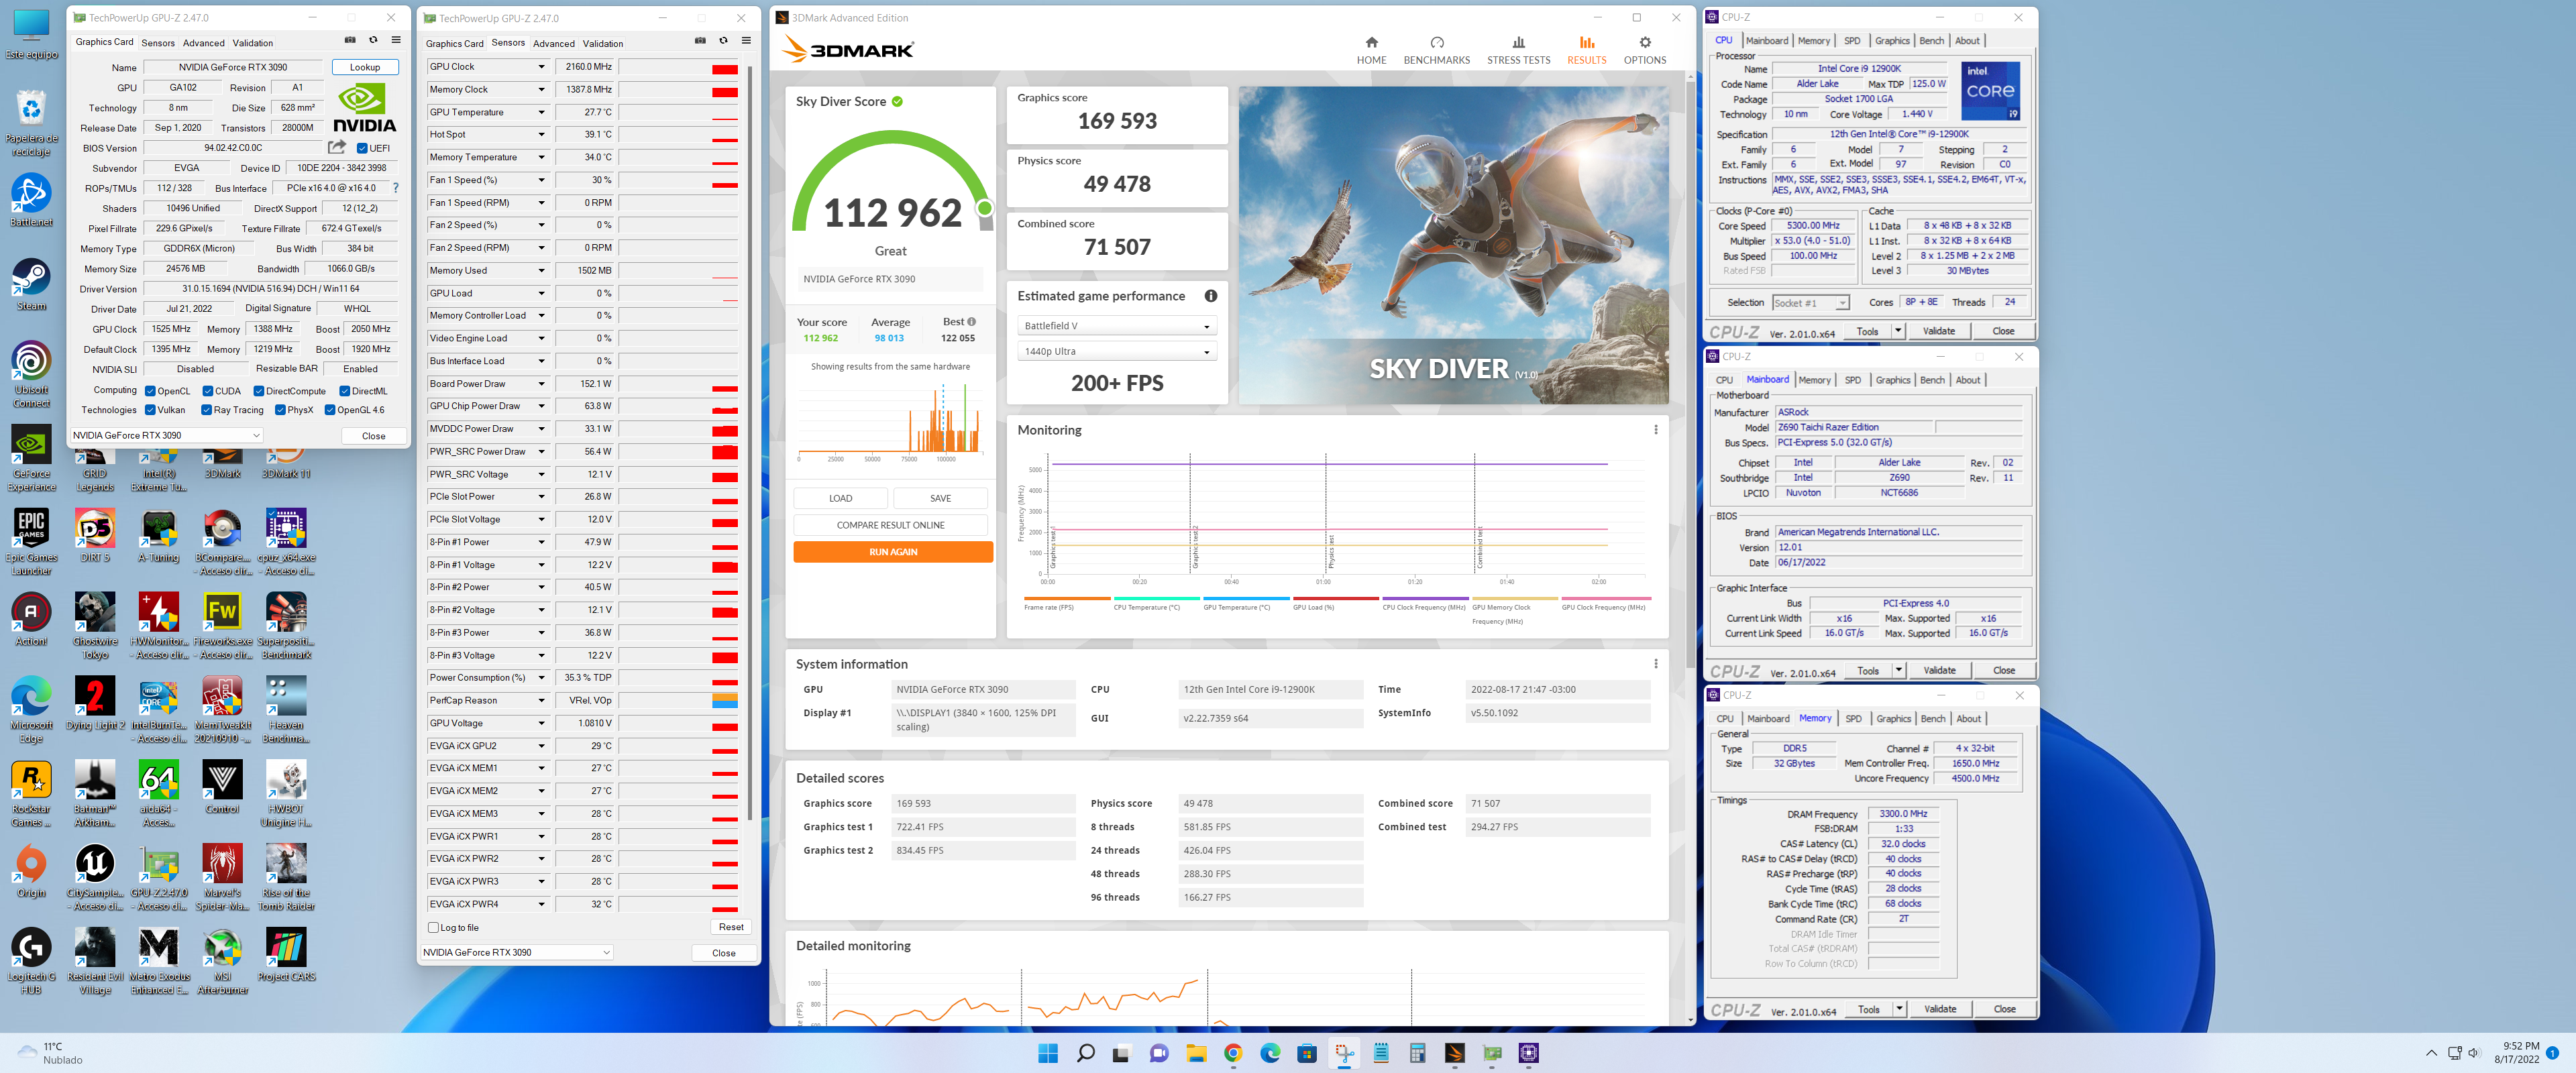Click camera icon in GPU-Z Sensors window

[x=700, y=41]
